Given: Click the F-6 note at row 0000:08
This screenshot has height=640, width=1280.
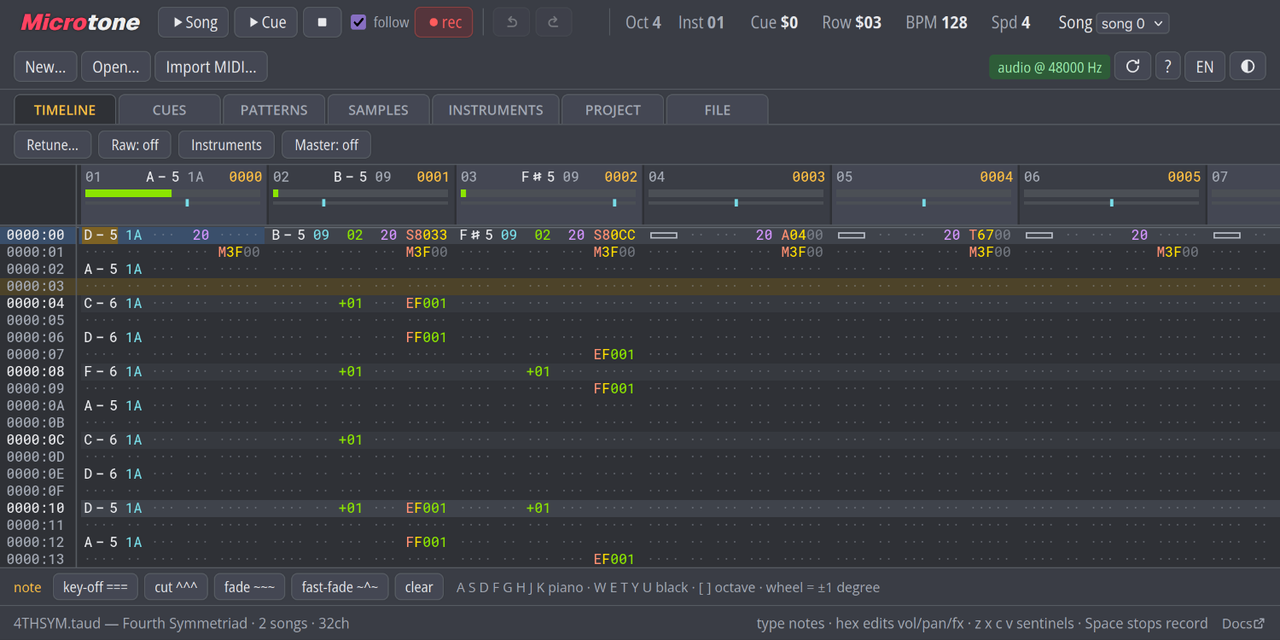Looking at the screenshot, I should tap(100, 371).
